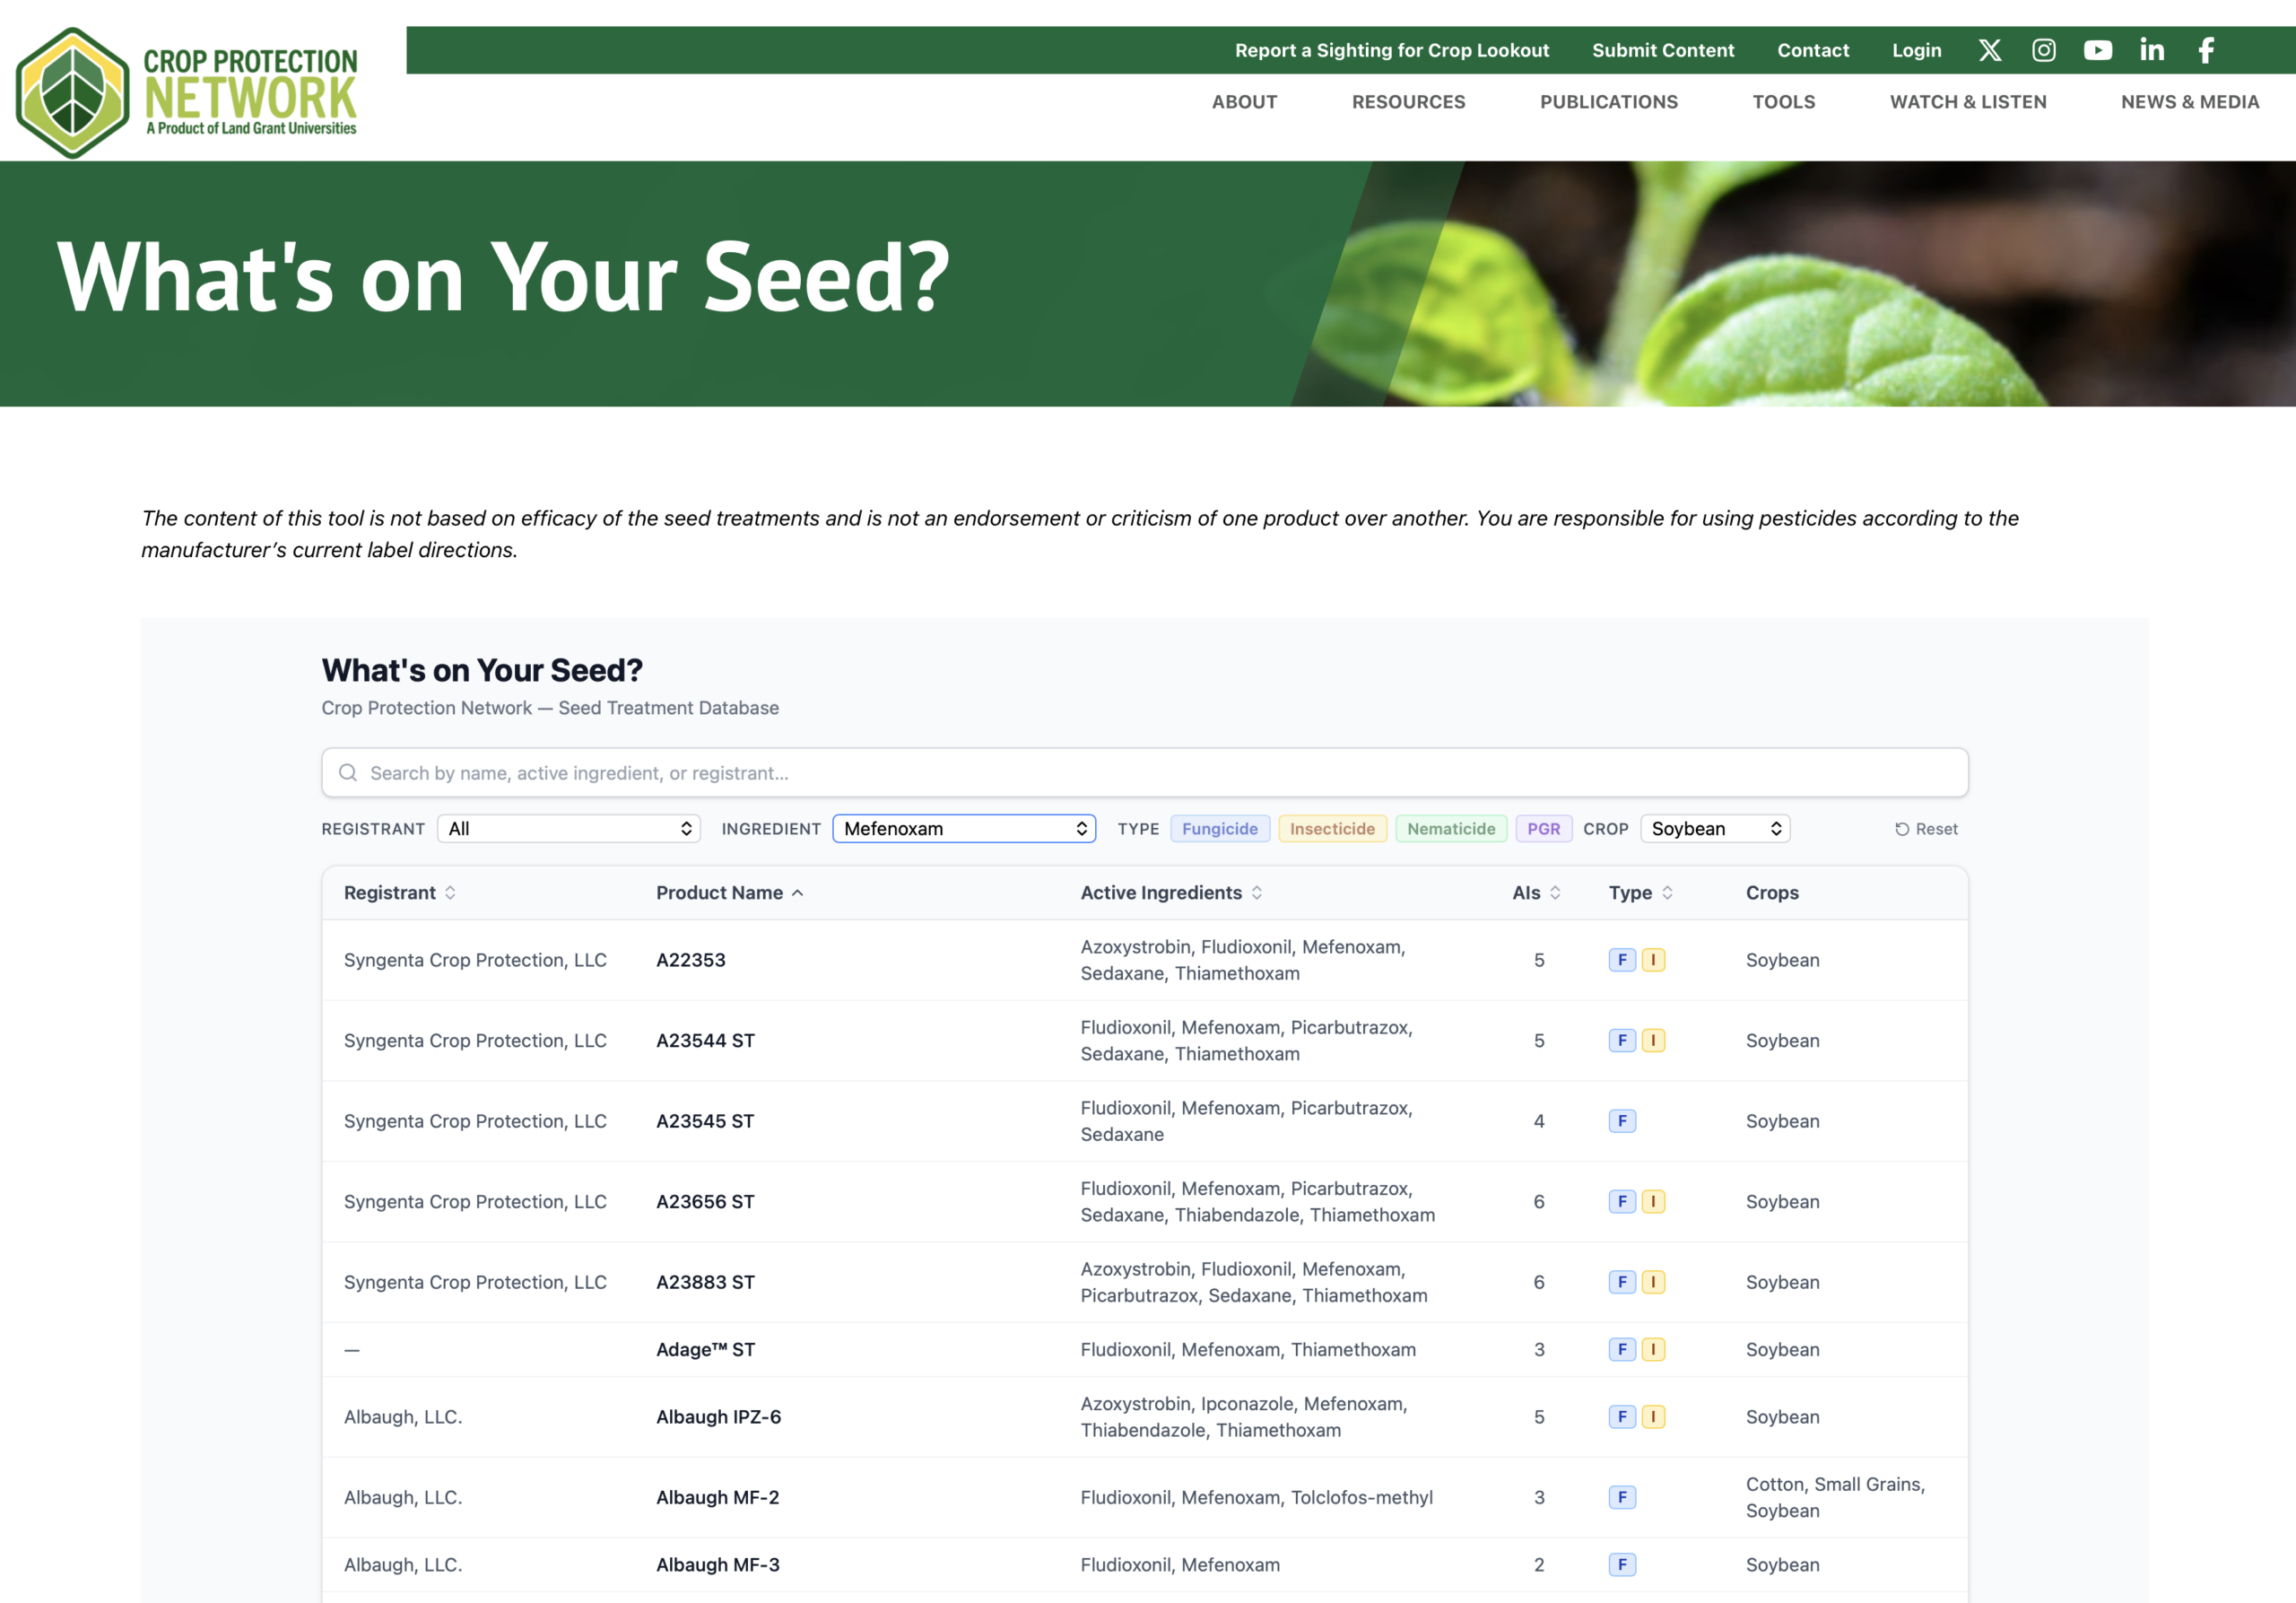Click the AIs value 4 in the A23545 ST row
The height and width of the screenshot is (1603, 2296).
coord(1538,1120)
